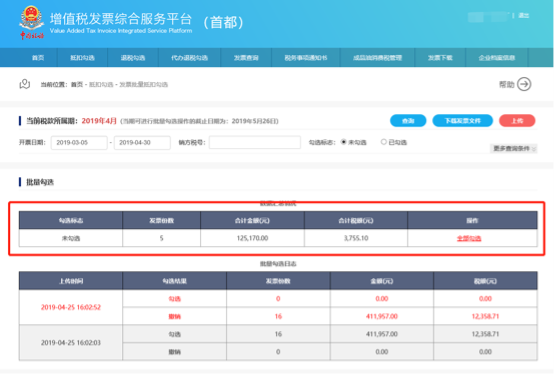Click 首页 in the breadcrumb path
554x374 pixels.
tap(77, 84)
